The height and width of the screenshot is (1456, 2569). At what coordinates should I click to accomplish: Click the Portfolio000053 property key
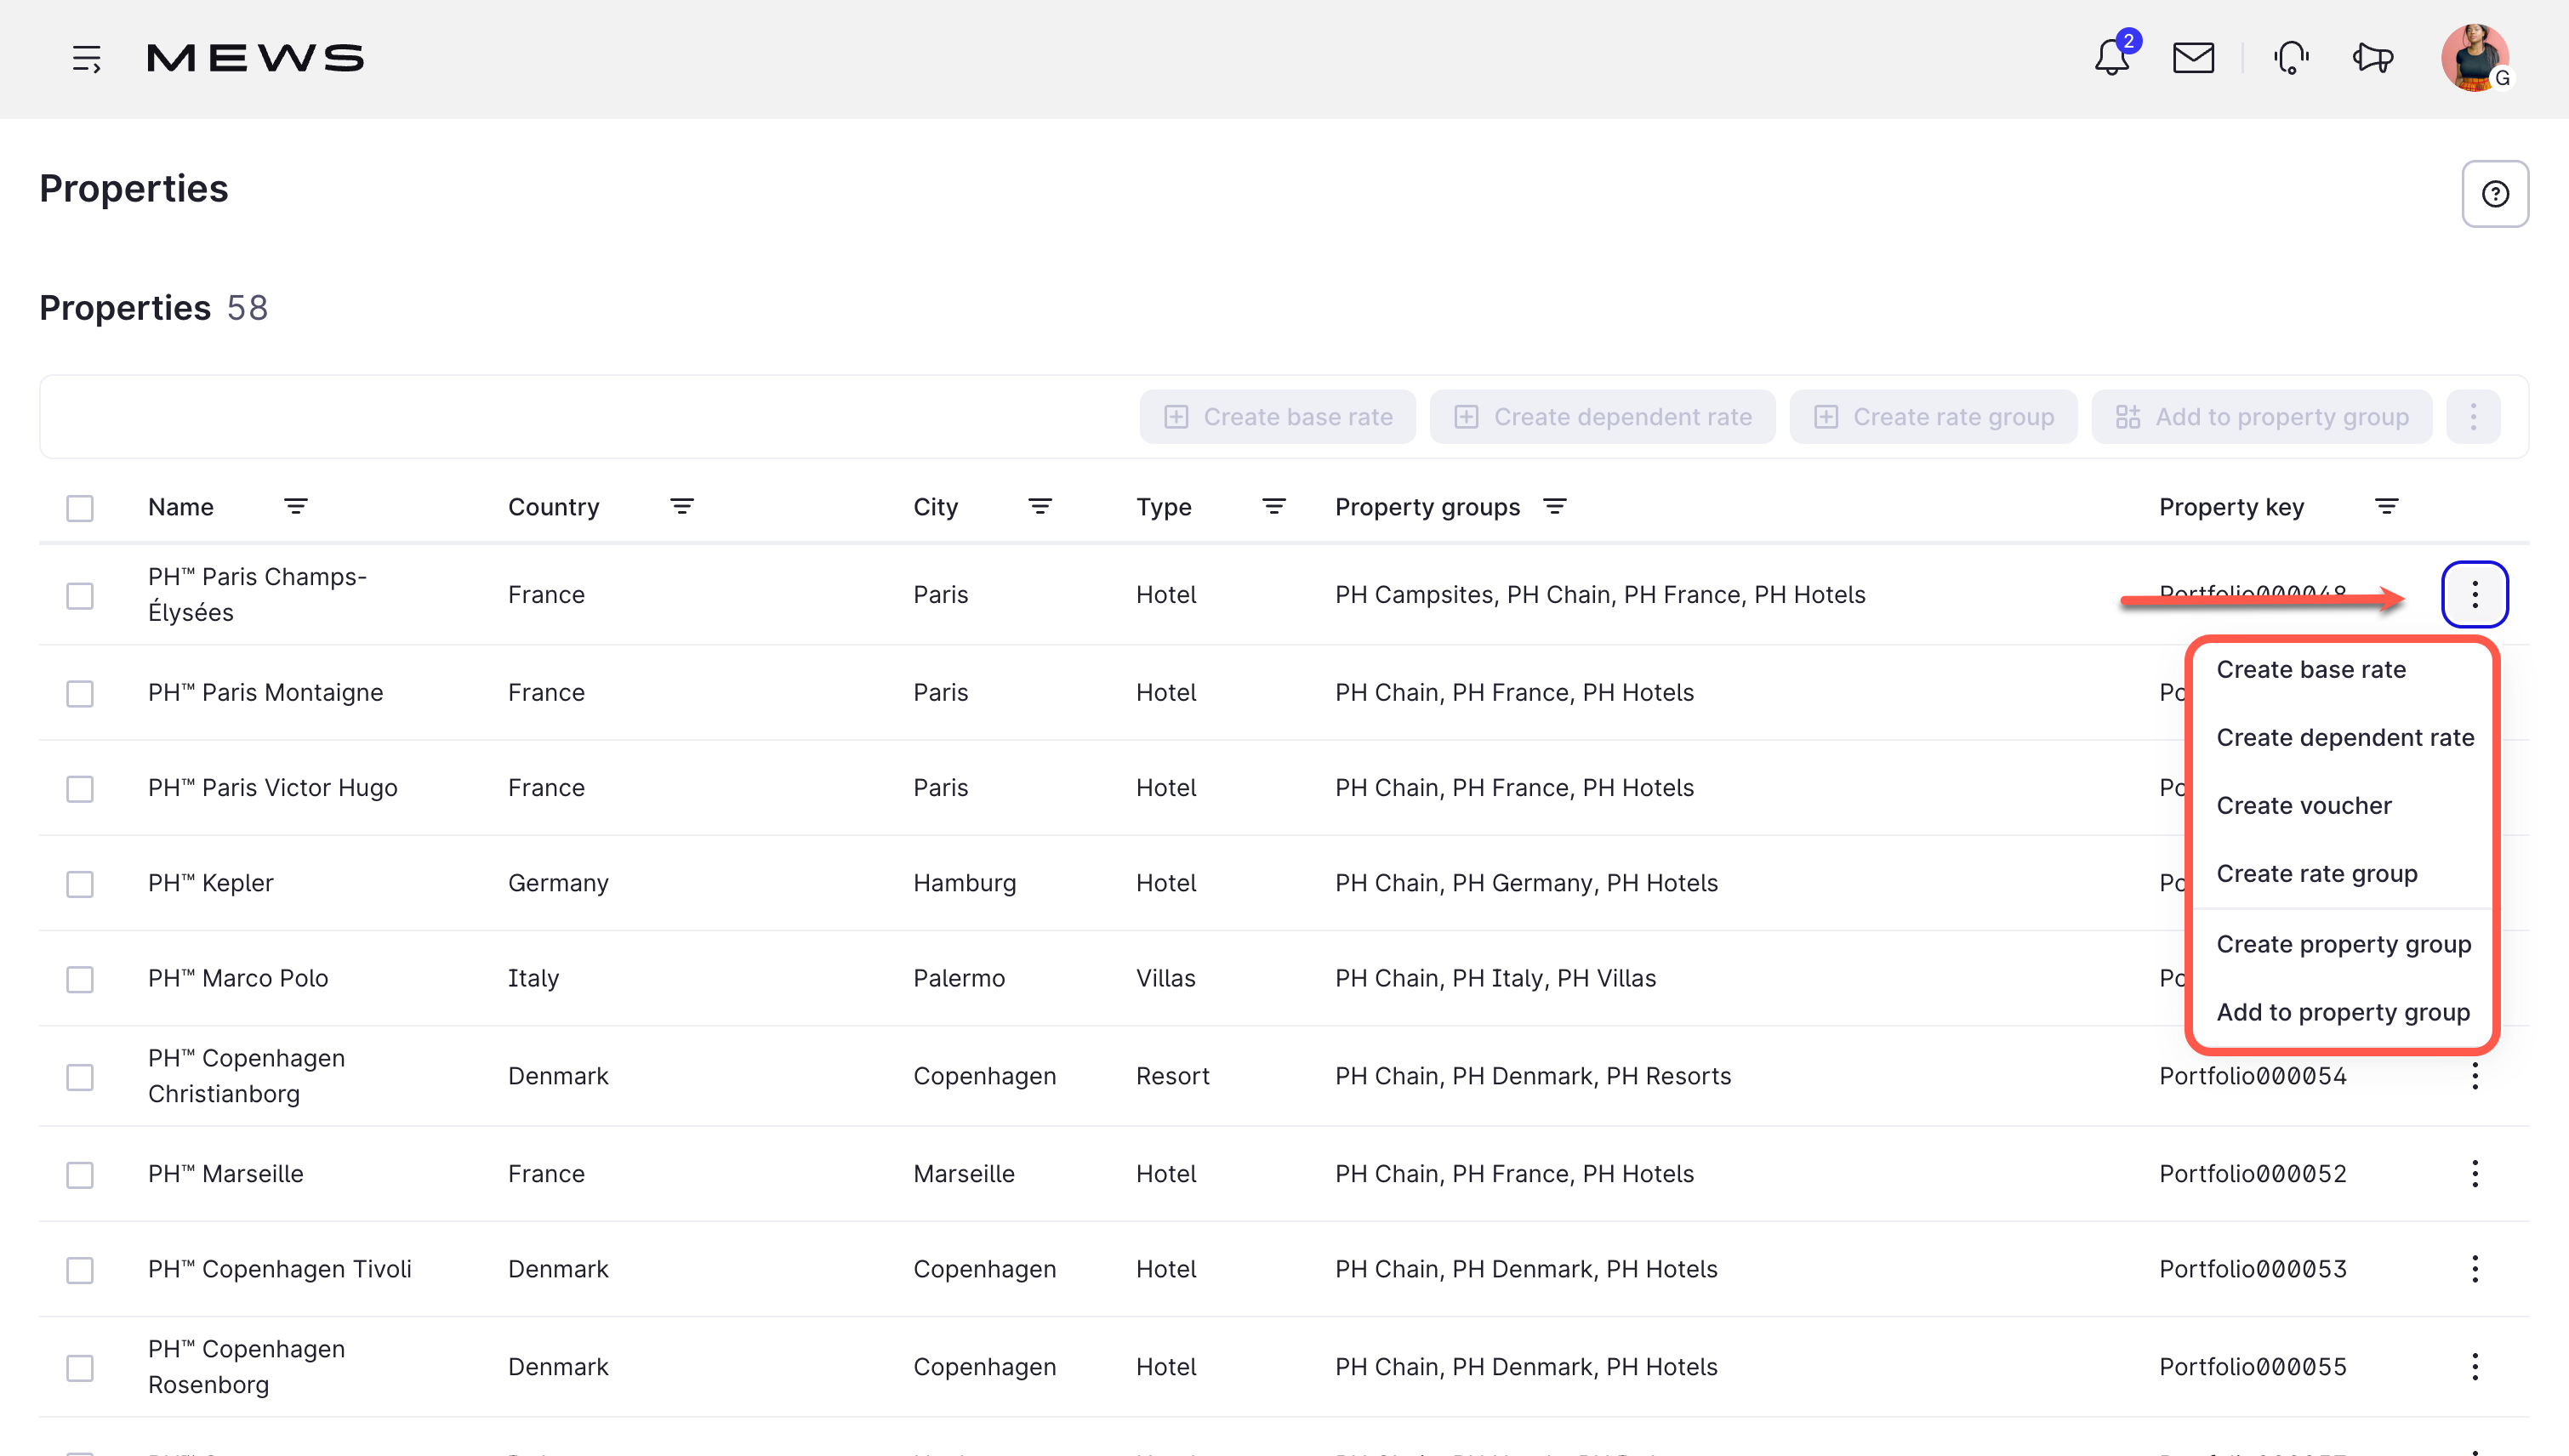click(2252, 1269)
